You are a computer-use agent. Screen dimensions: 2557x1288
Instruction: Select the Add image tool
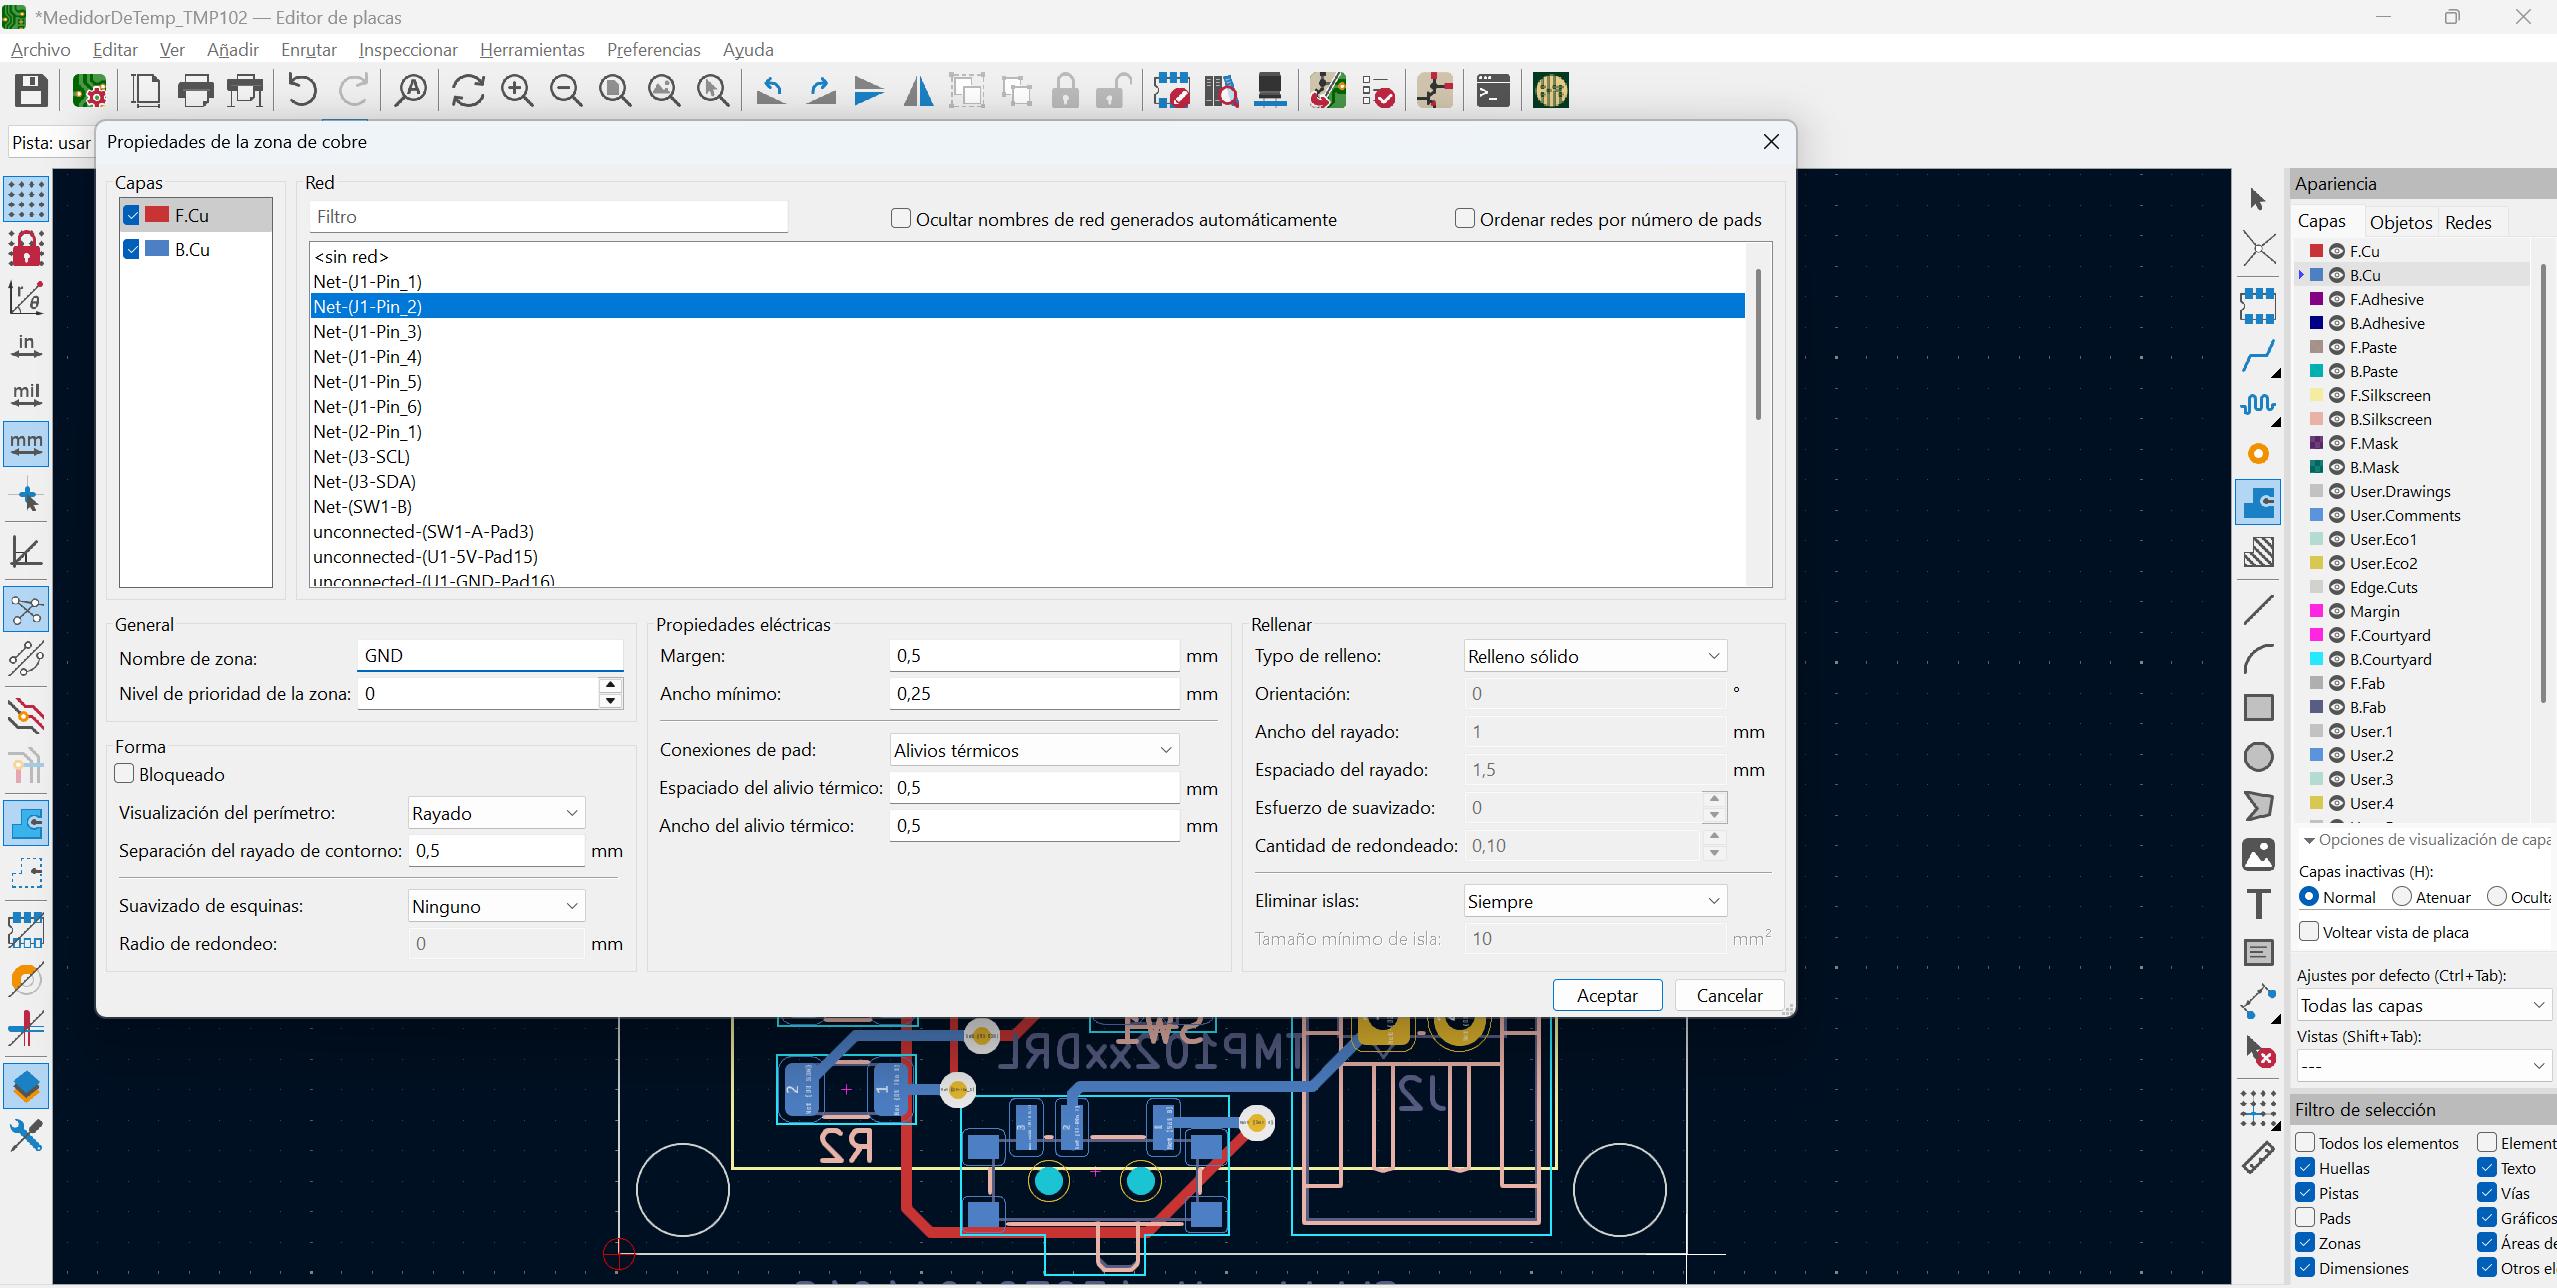click(2258, 855)
